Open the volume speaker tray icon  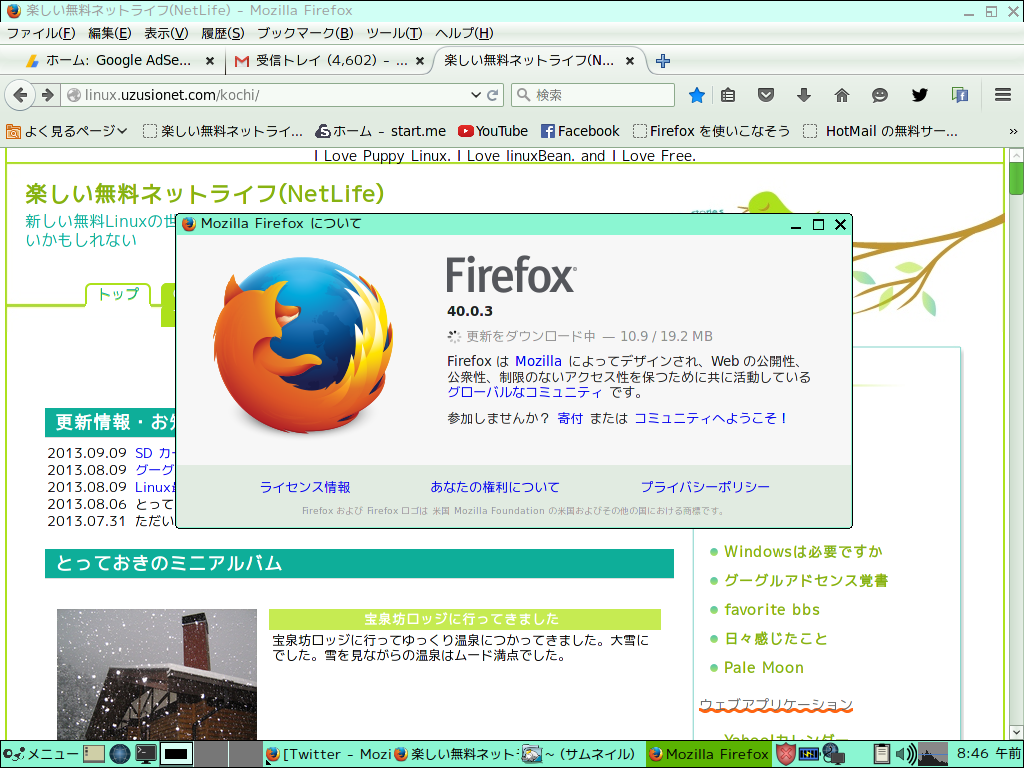coord(905,754)
